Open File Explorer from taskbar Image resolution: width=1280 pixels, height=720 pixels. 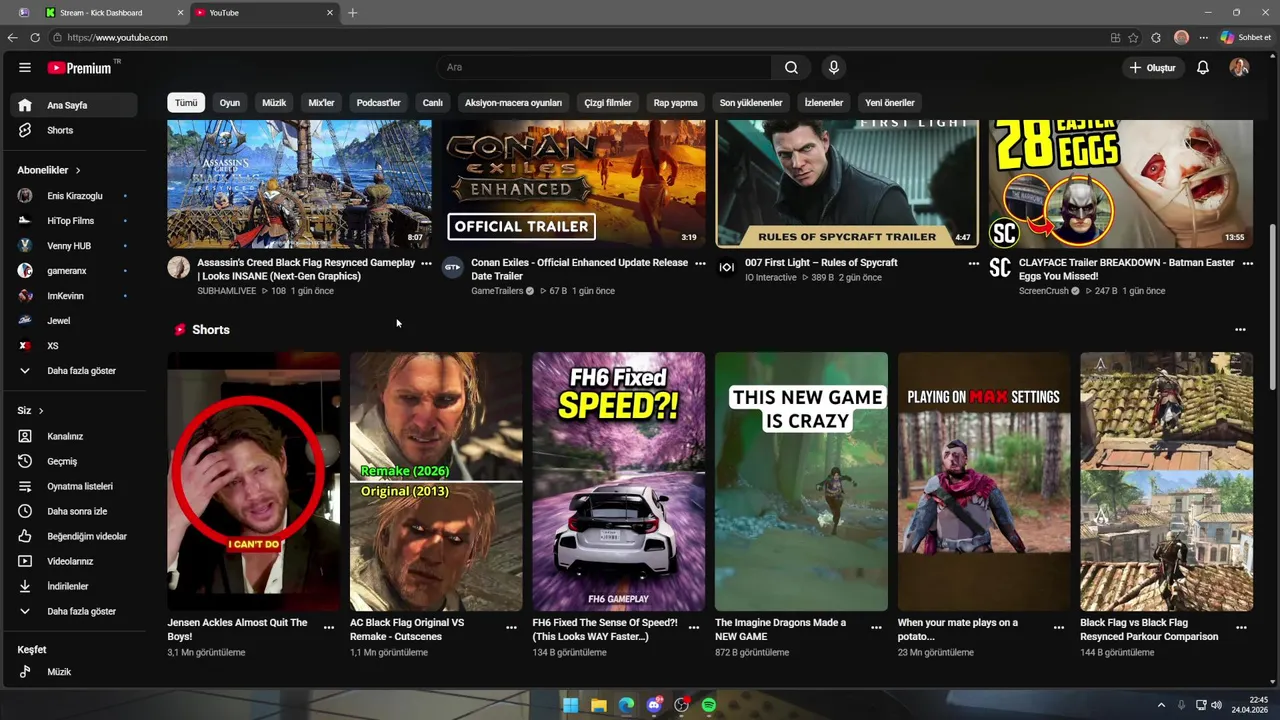pyautogui.click(x=598, y=705)
